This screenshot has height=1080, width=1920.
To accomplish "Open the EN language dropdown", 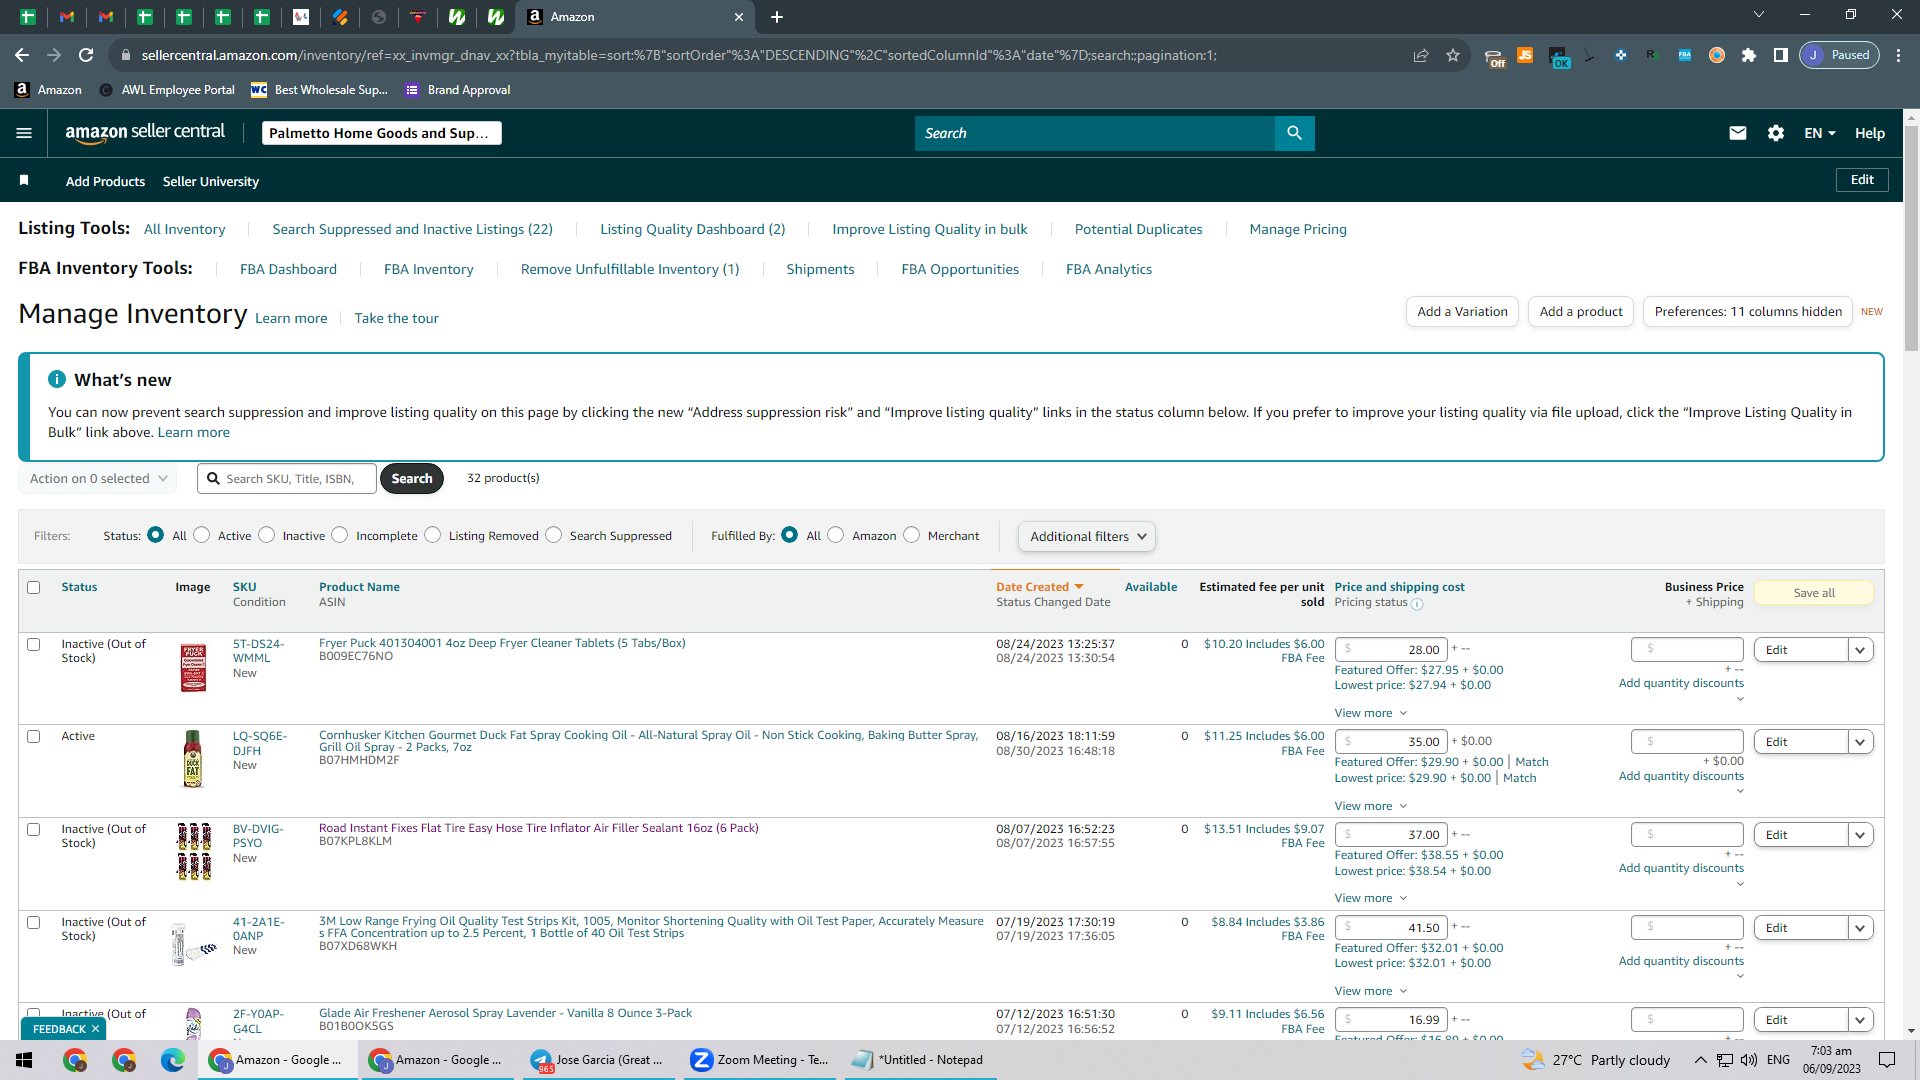I will click(x=1820, y=133).
